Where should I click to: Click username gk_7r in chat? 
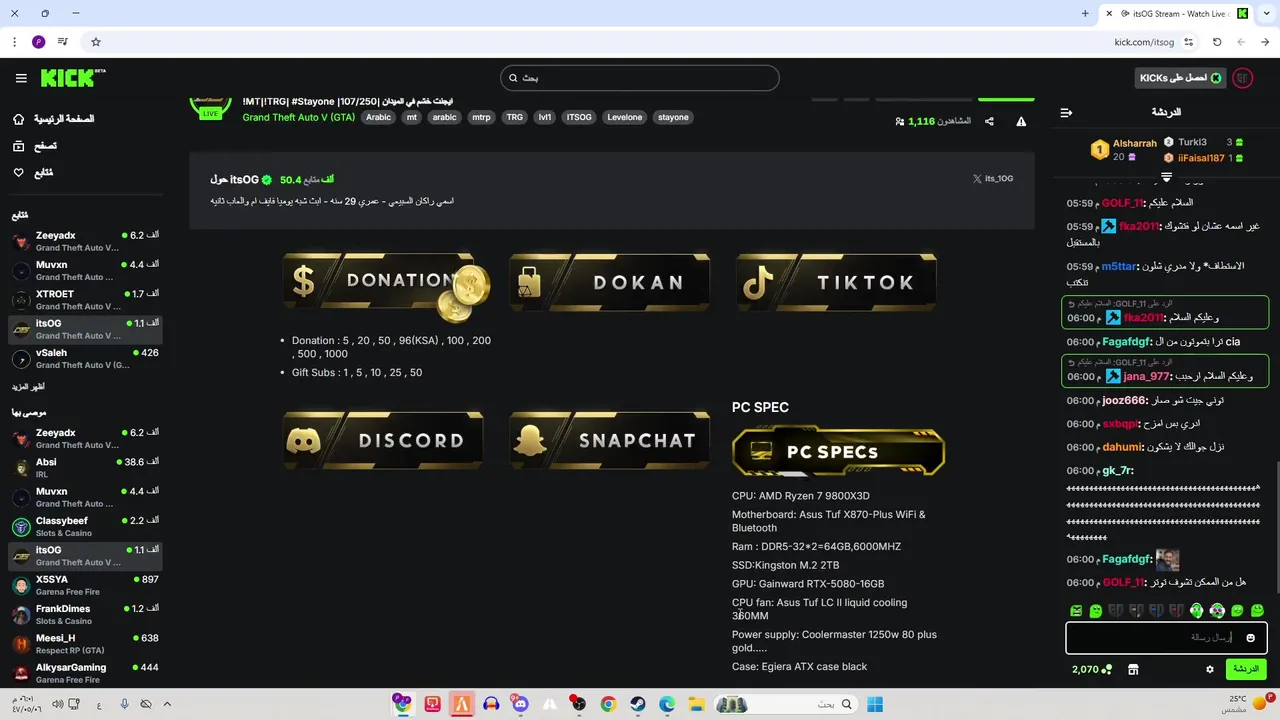1117,471
